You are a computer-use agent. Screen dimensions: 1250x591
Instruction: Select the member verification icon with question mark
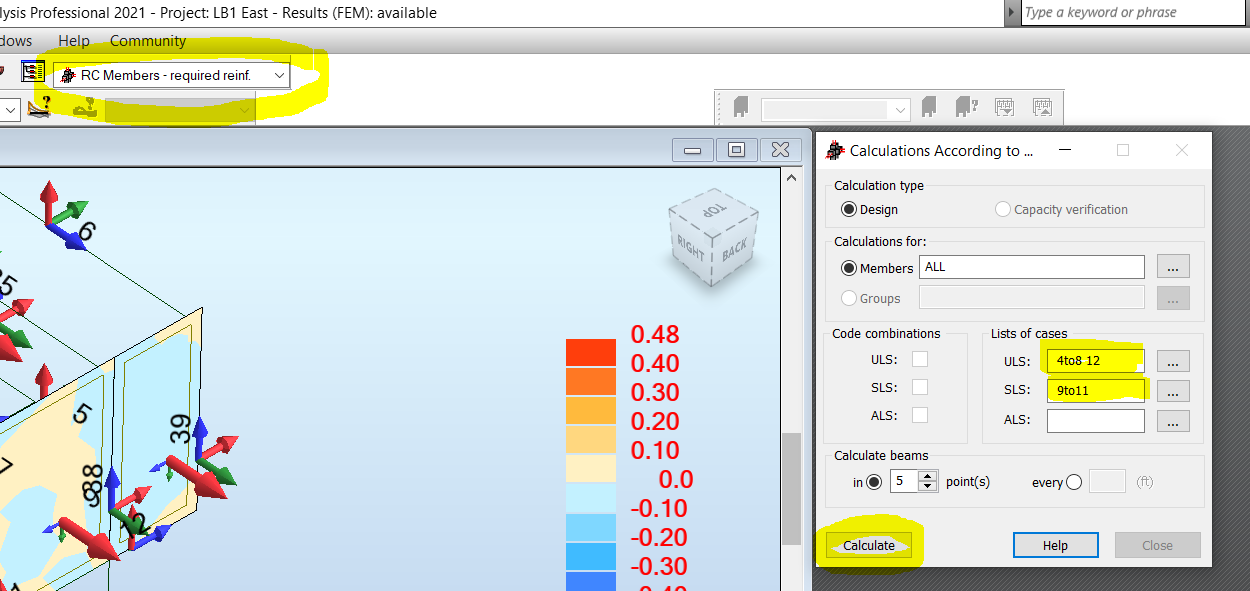click(965, 107)
